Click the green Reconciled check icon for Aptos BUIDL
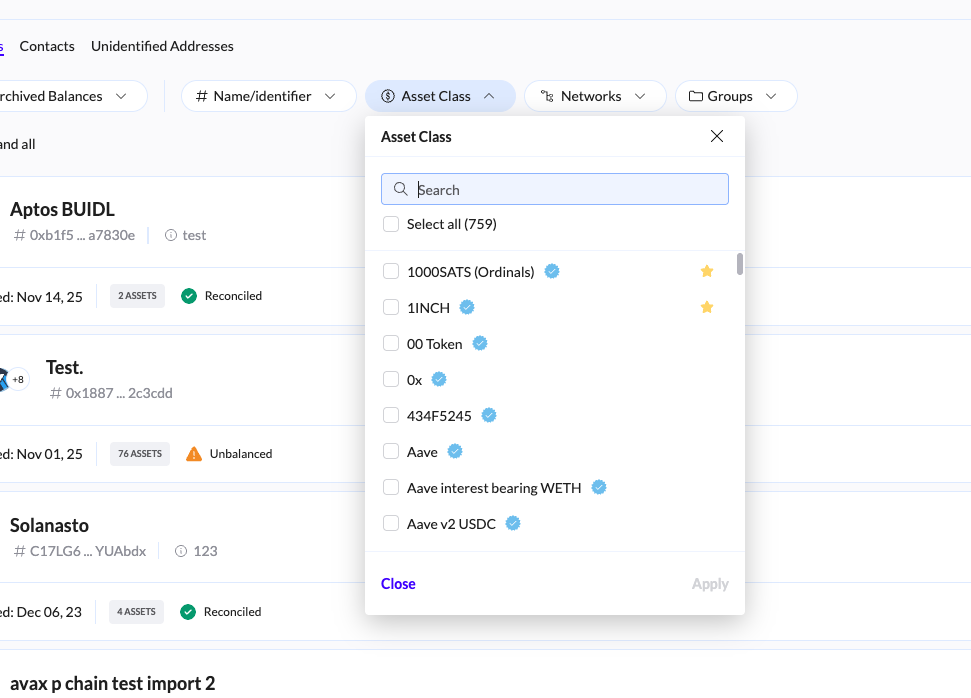The width and height of the screenshot is (971, 698). [x=189, y=296]
